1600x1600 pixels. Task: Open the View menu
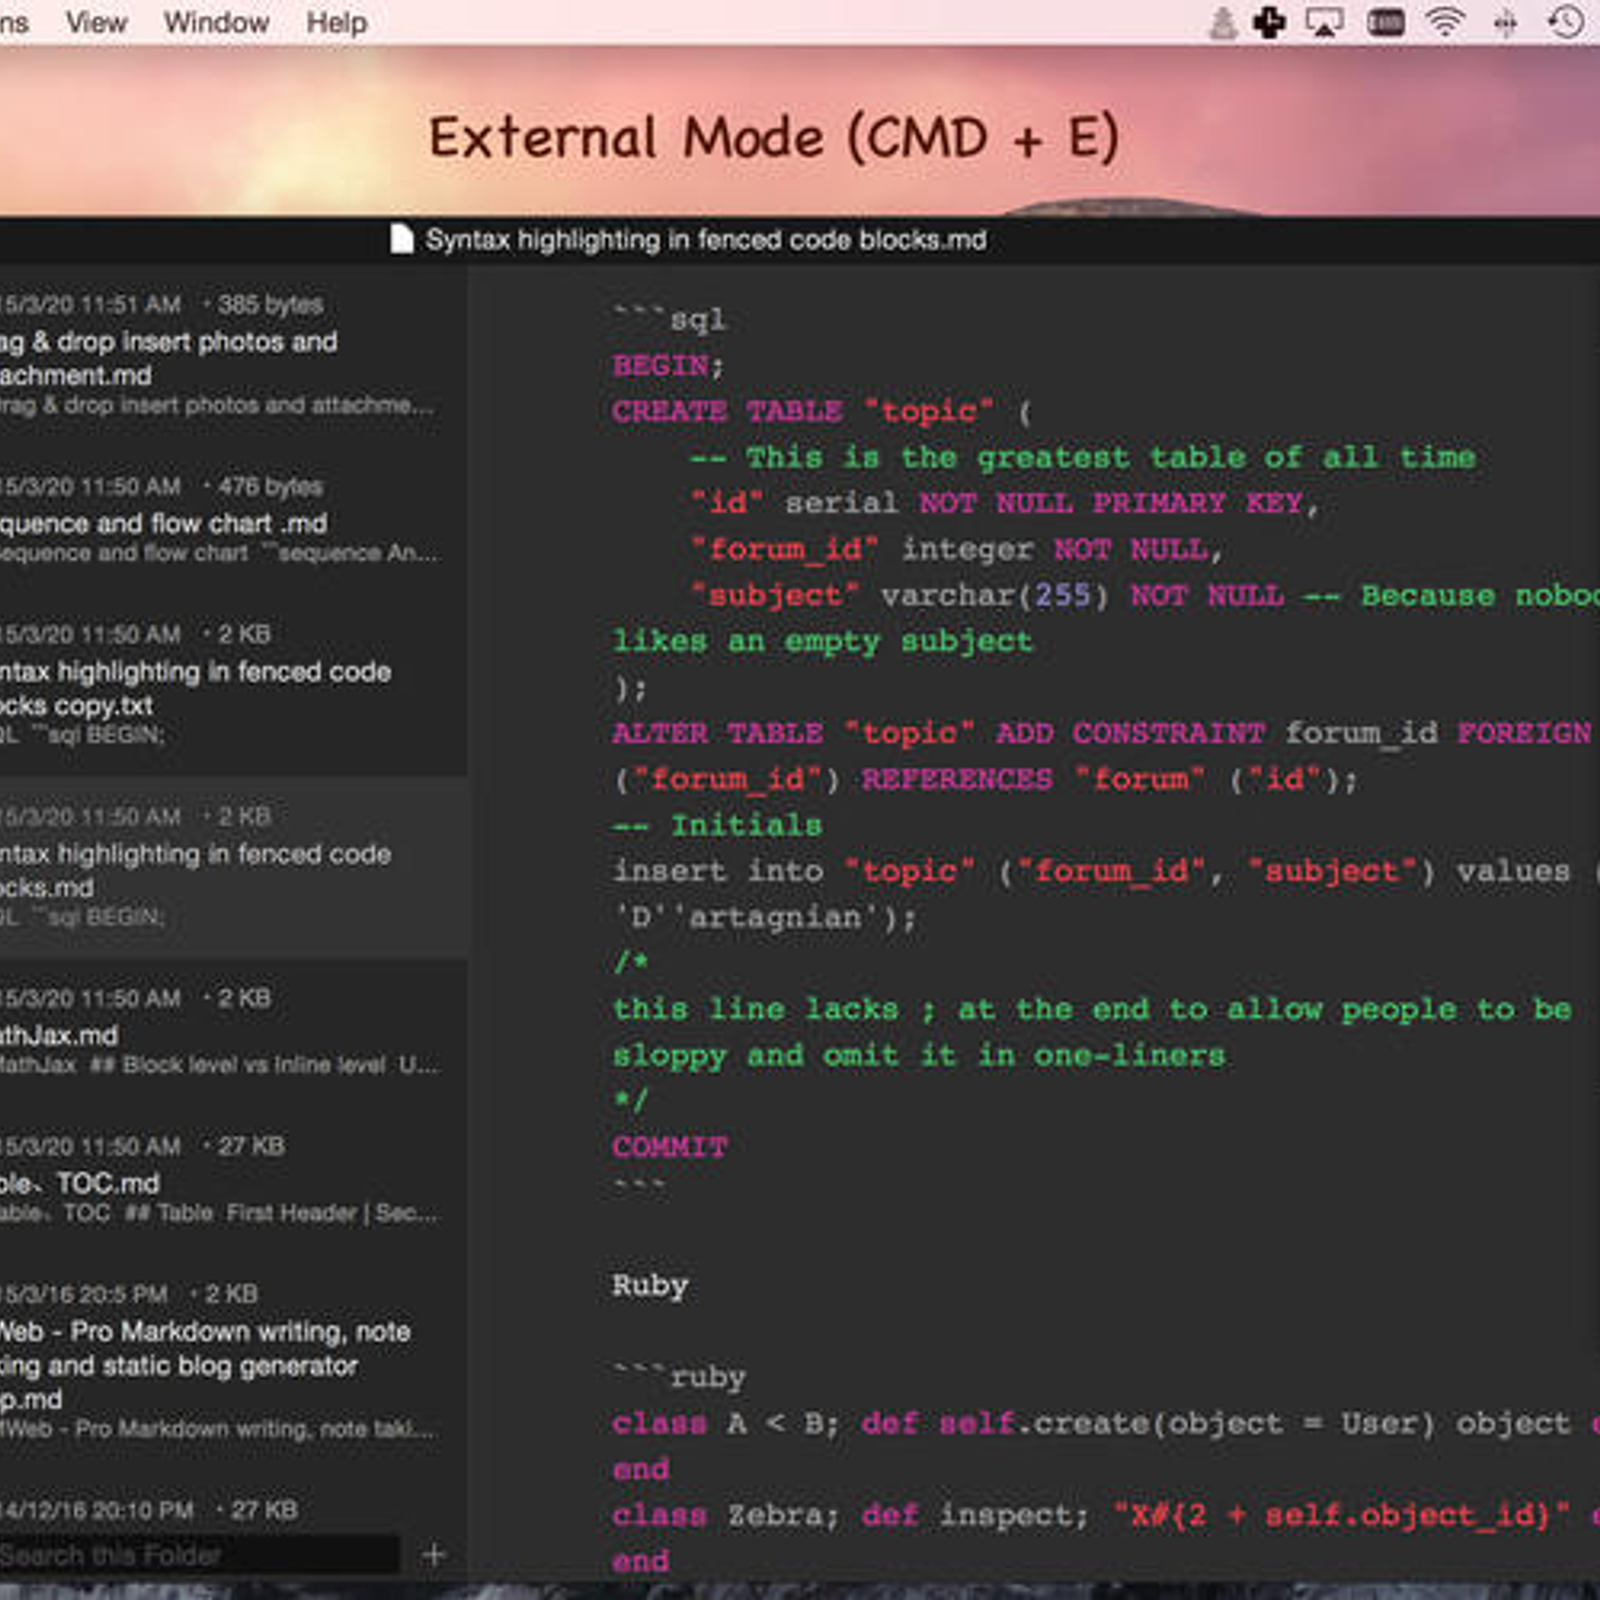point(96,22)
